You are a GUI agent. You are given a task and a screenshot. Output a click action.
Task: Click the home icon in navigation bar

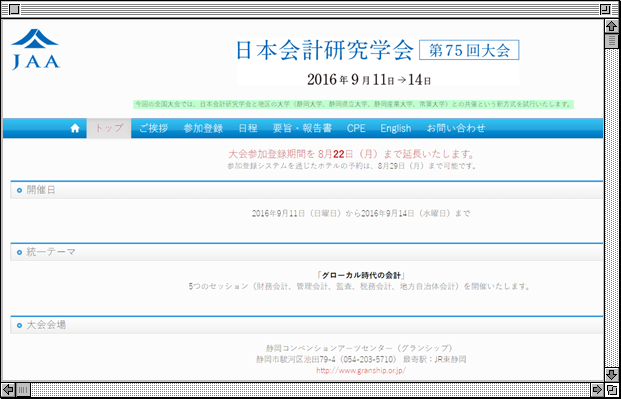point(75,128)
